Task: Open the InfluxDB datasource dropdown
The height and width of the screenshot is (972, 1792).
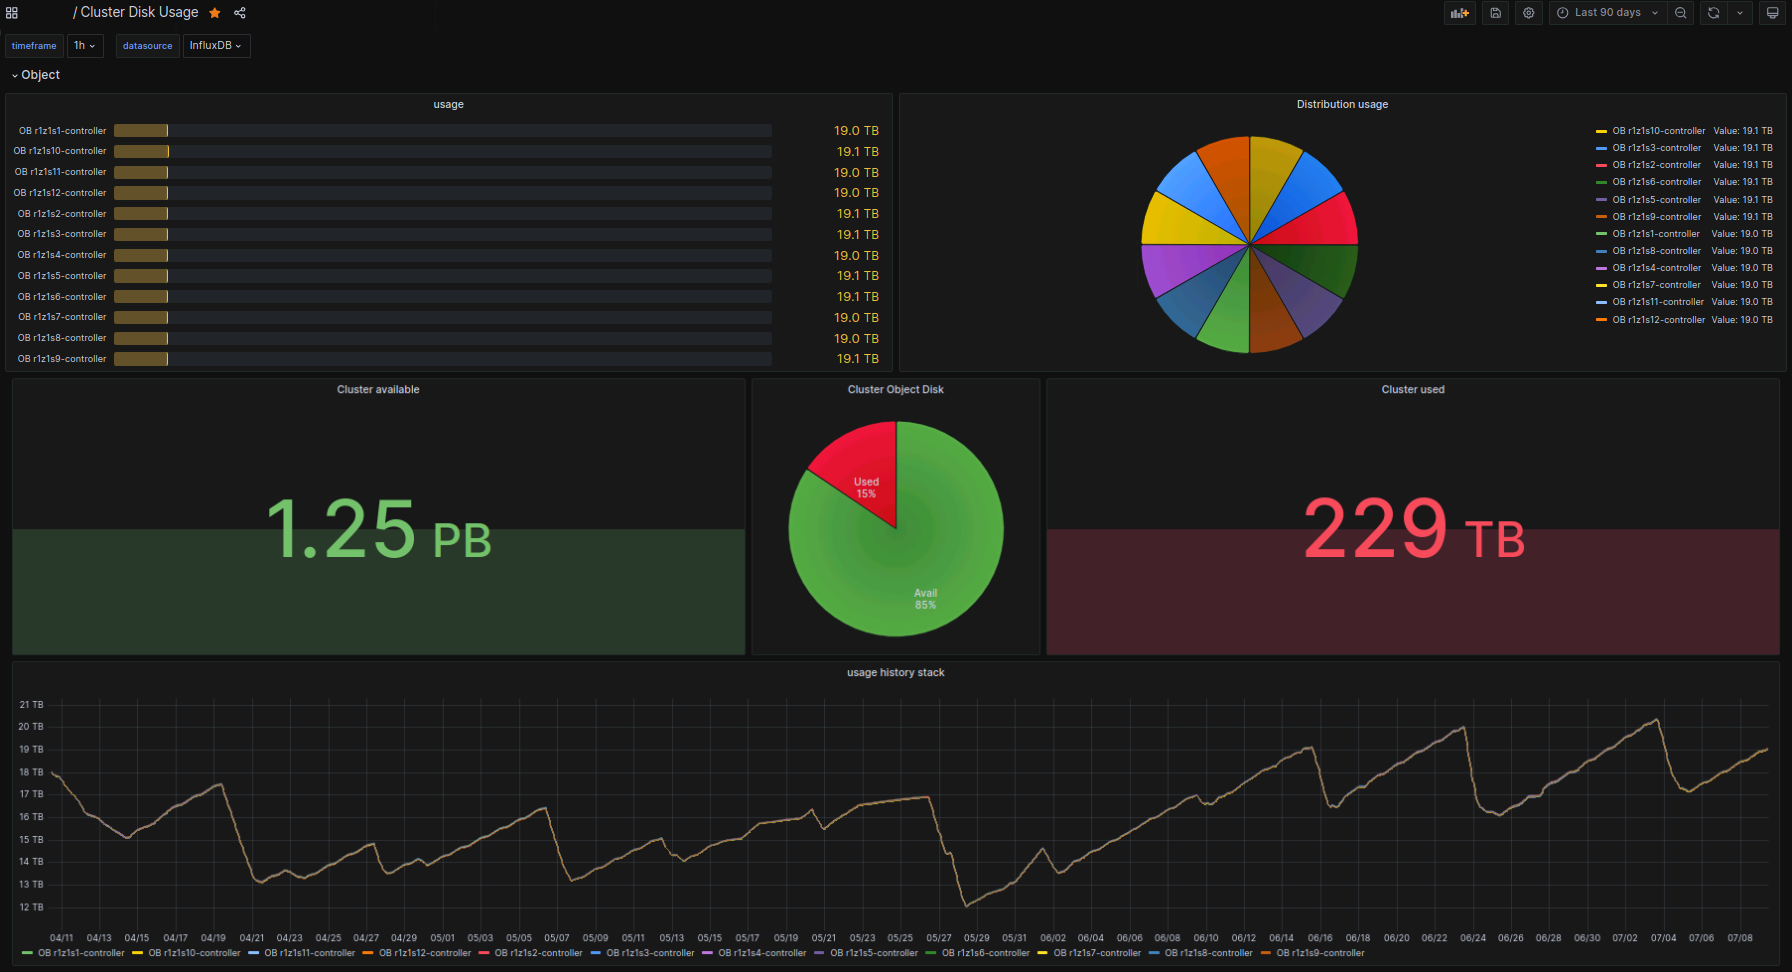Action: [215, 46]
